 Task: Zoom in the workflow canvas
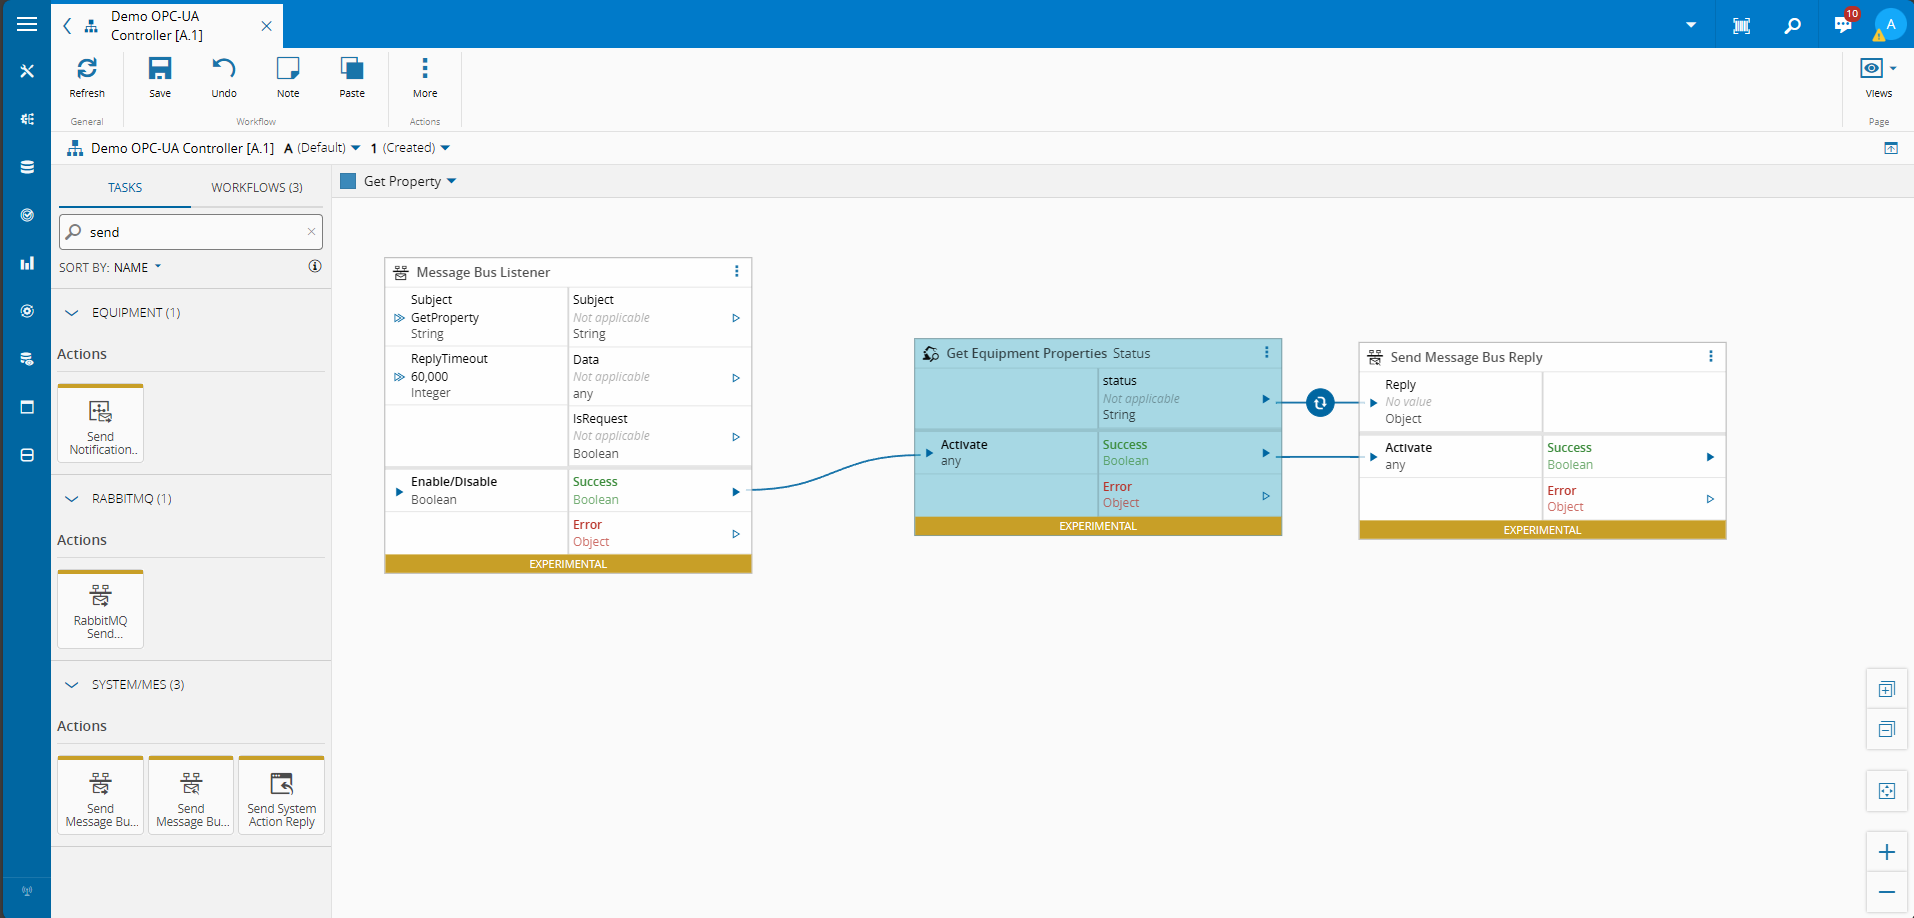point(1887,852)
